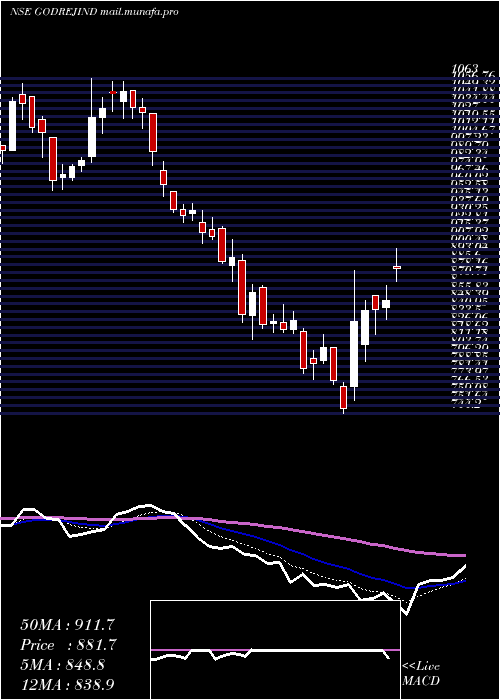Screen dimensions: 500x700
Task: Click the rightmost small red candle
Action: click(x=397, y=267)
